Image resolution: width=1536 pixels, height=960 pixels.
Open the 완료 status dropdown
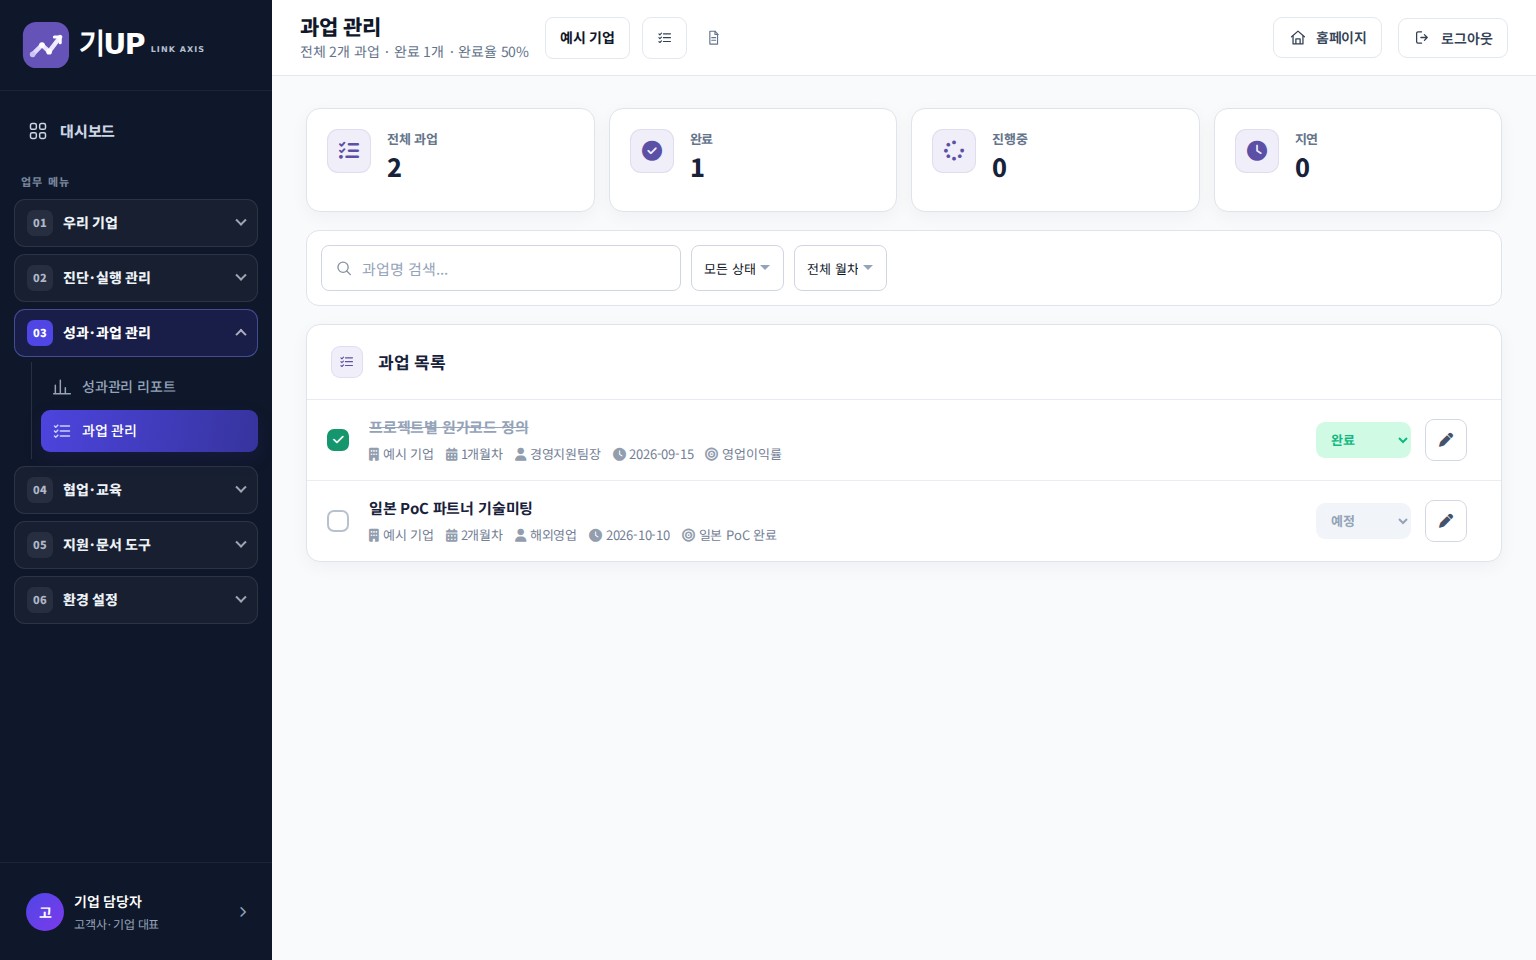[x=1363, y=440]
